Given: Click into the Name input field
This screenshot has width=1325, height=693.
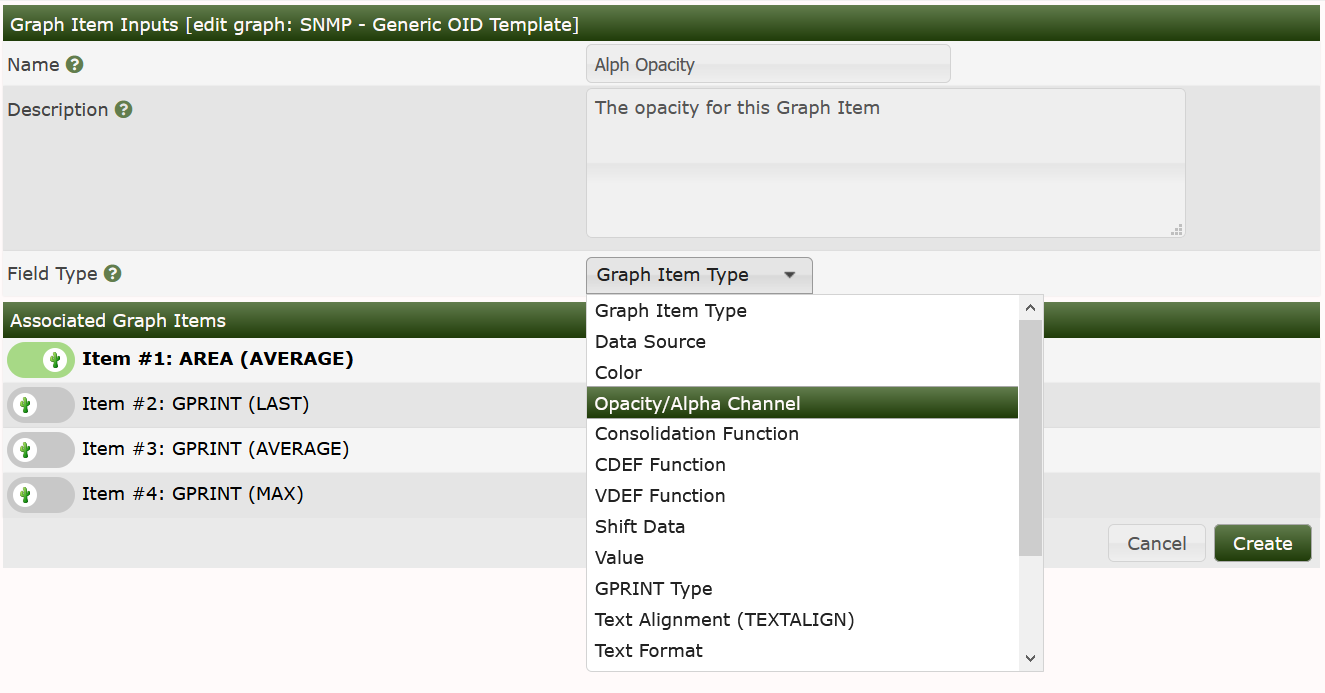Looking at the screenshot, I should [x=767, y=64].
